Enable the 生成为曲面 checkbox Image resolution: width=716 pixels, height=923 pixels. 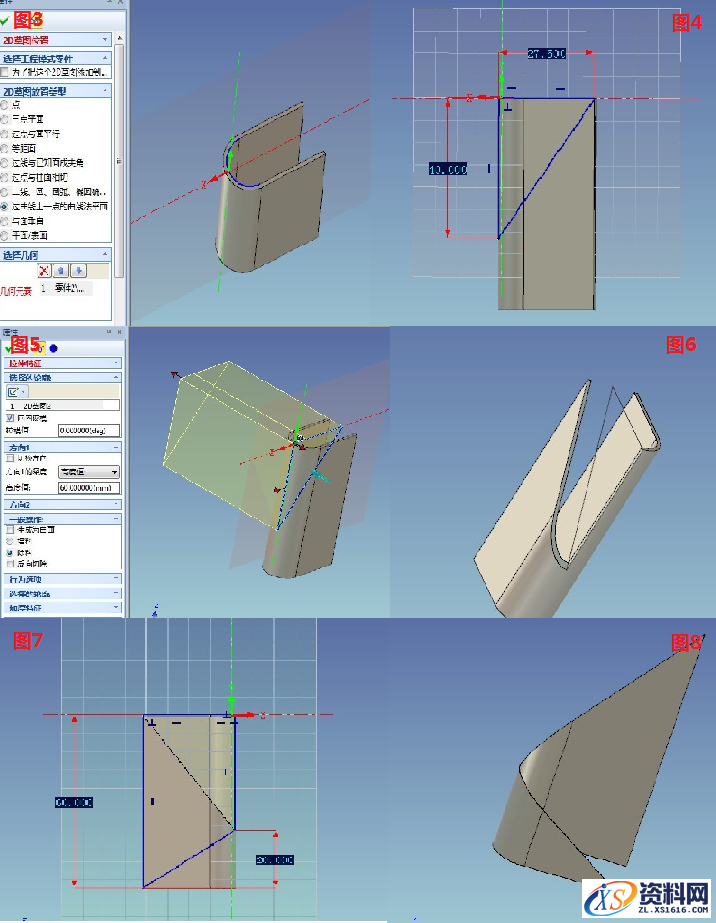10,529
